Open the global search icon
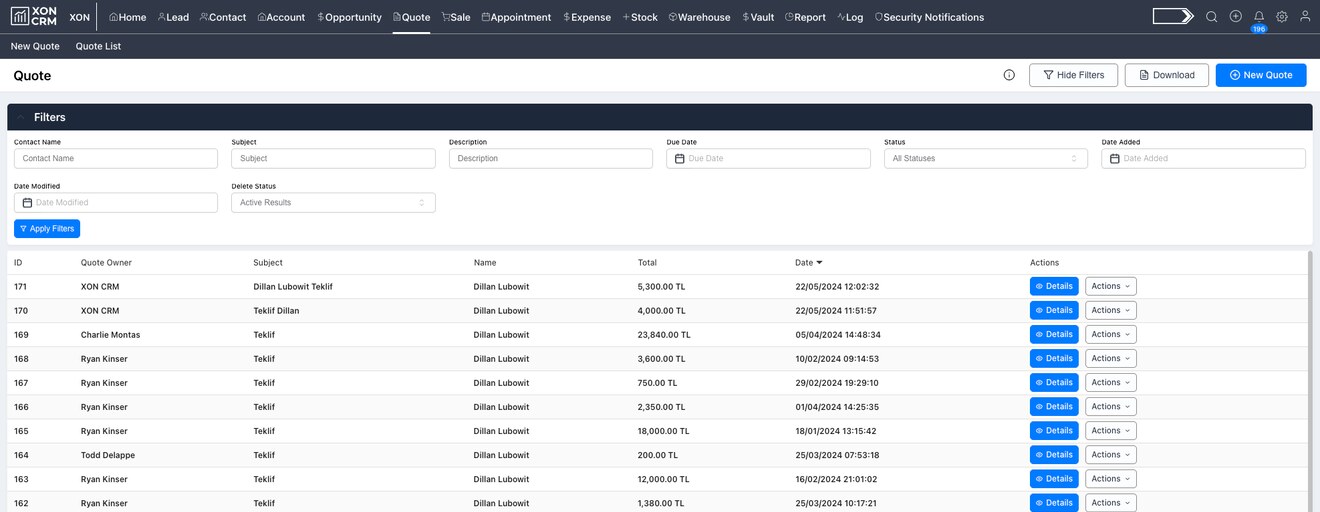Image resolution: width=1320 pixels, height=512 pixels. point(1211,17)
